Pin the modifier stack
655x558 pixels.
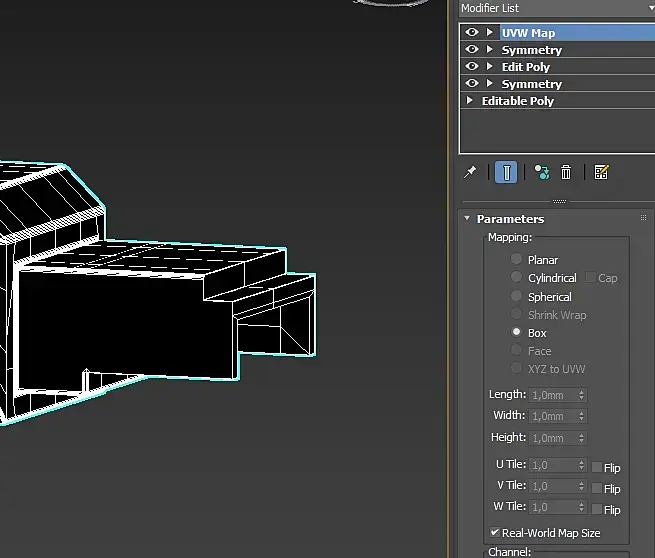tap(470, 172)
